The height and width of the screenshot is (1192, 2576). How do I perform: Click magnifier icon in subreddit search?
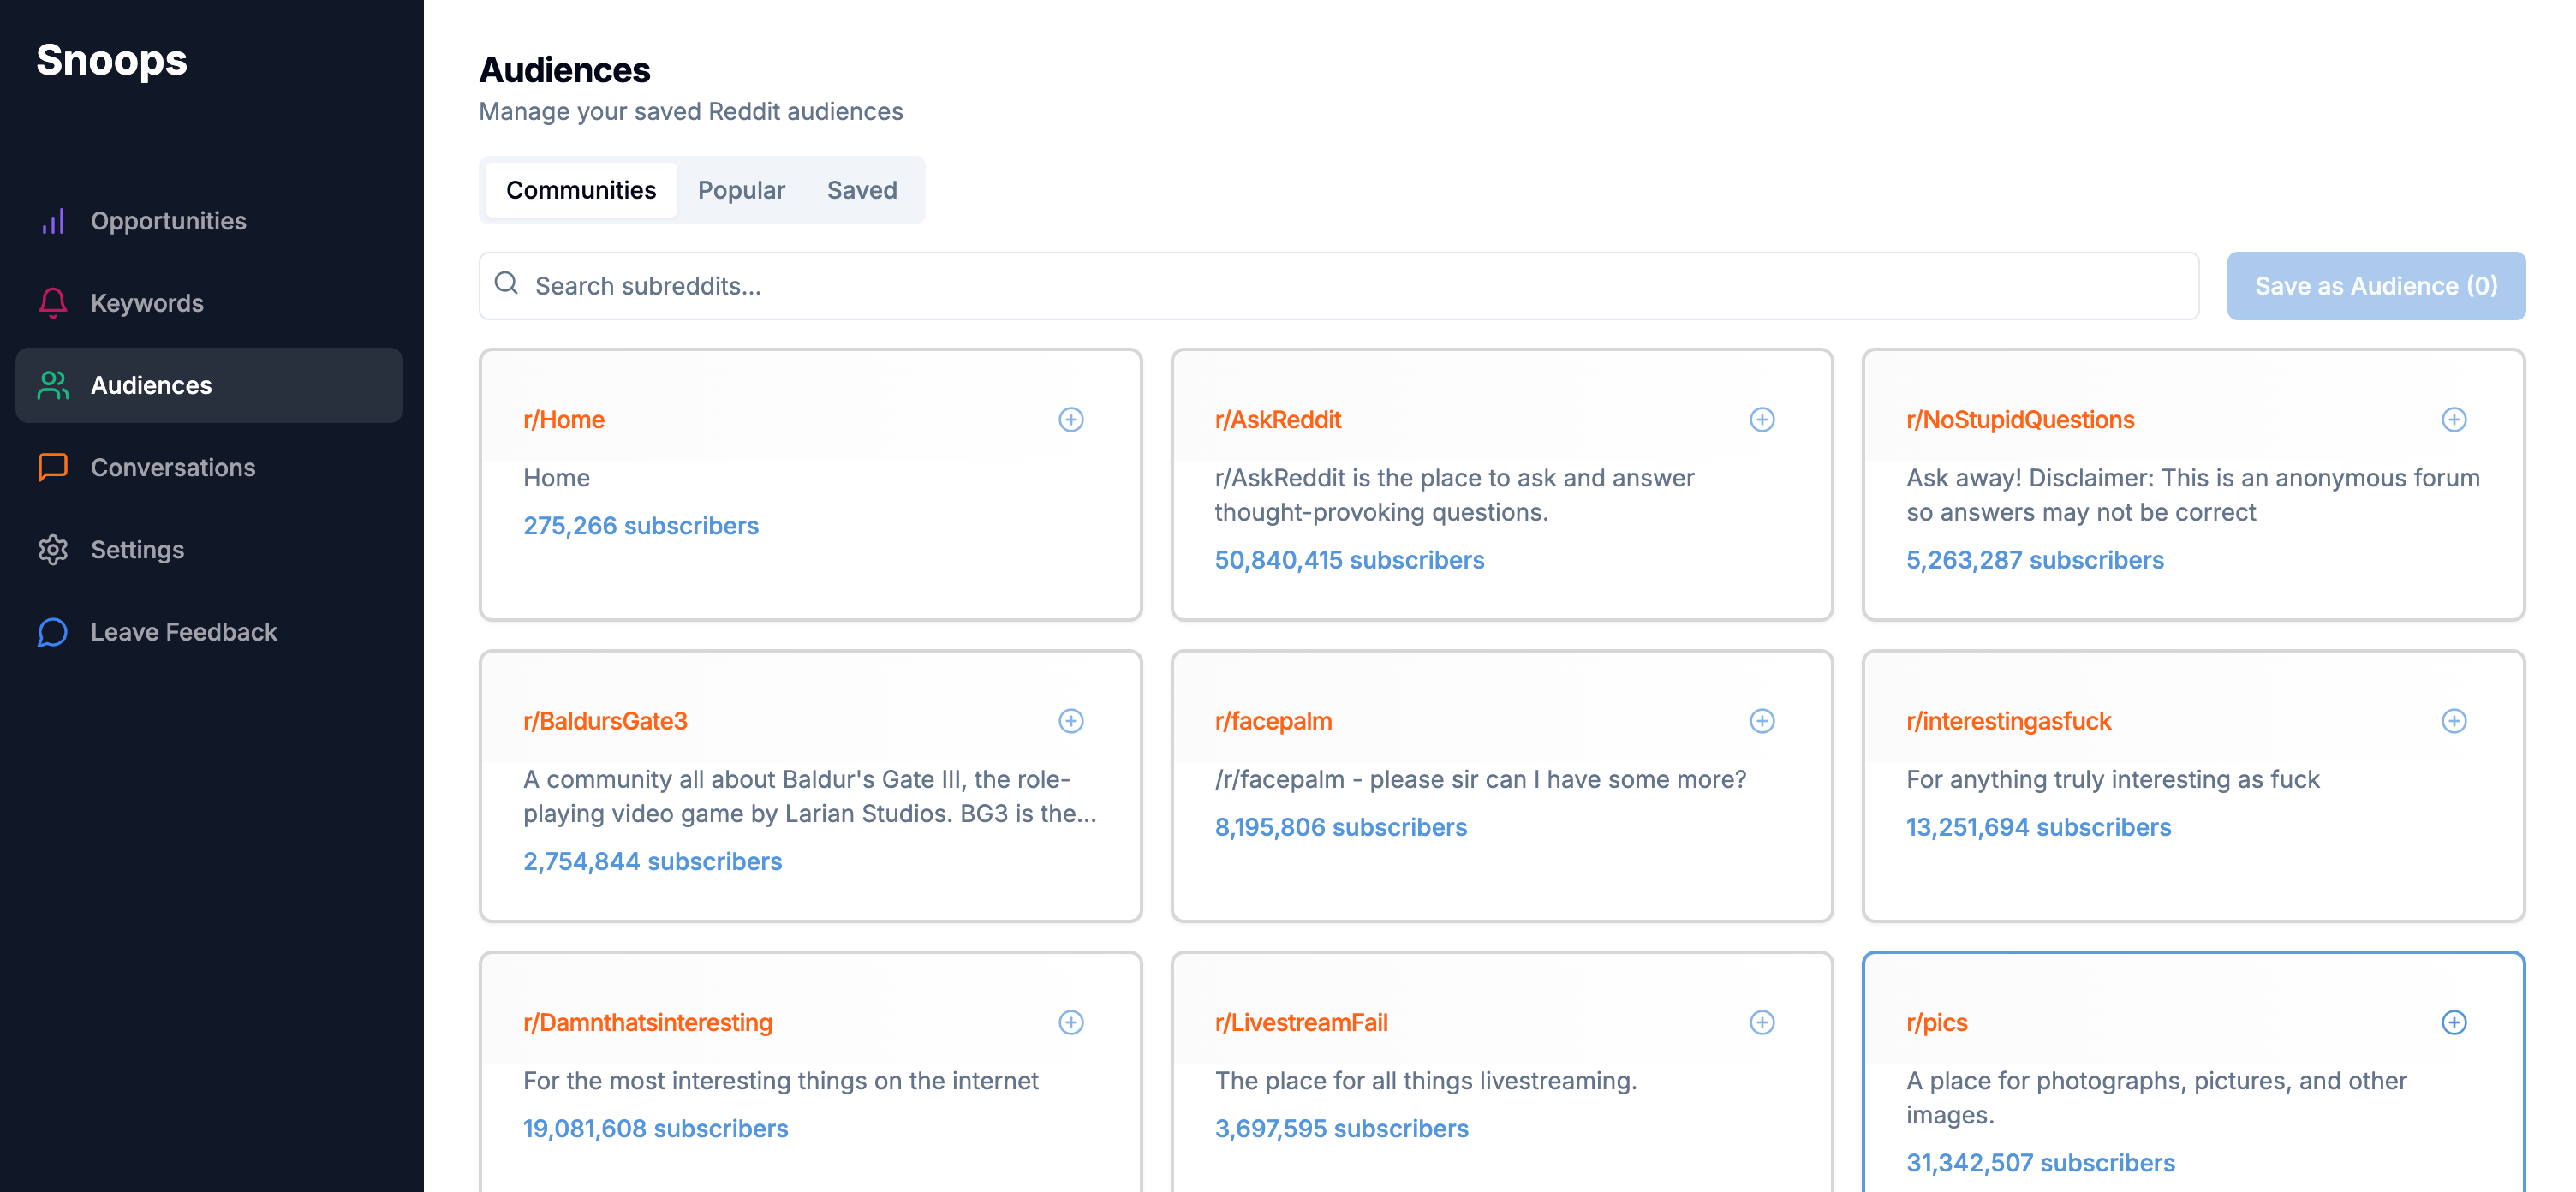tap(507, 284)
